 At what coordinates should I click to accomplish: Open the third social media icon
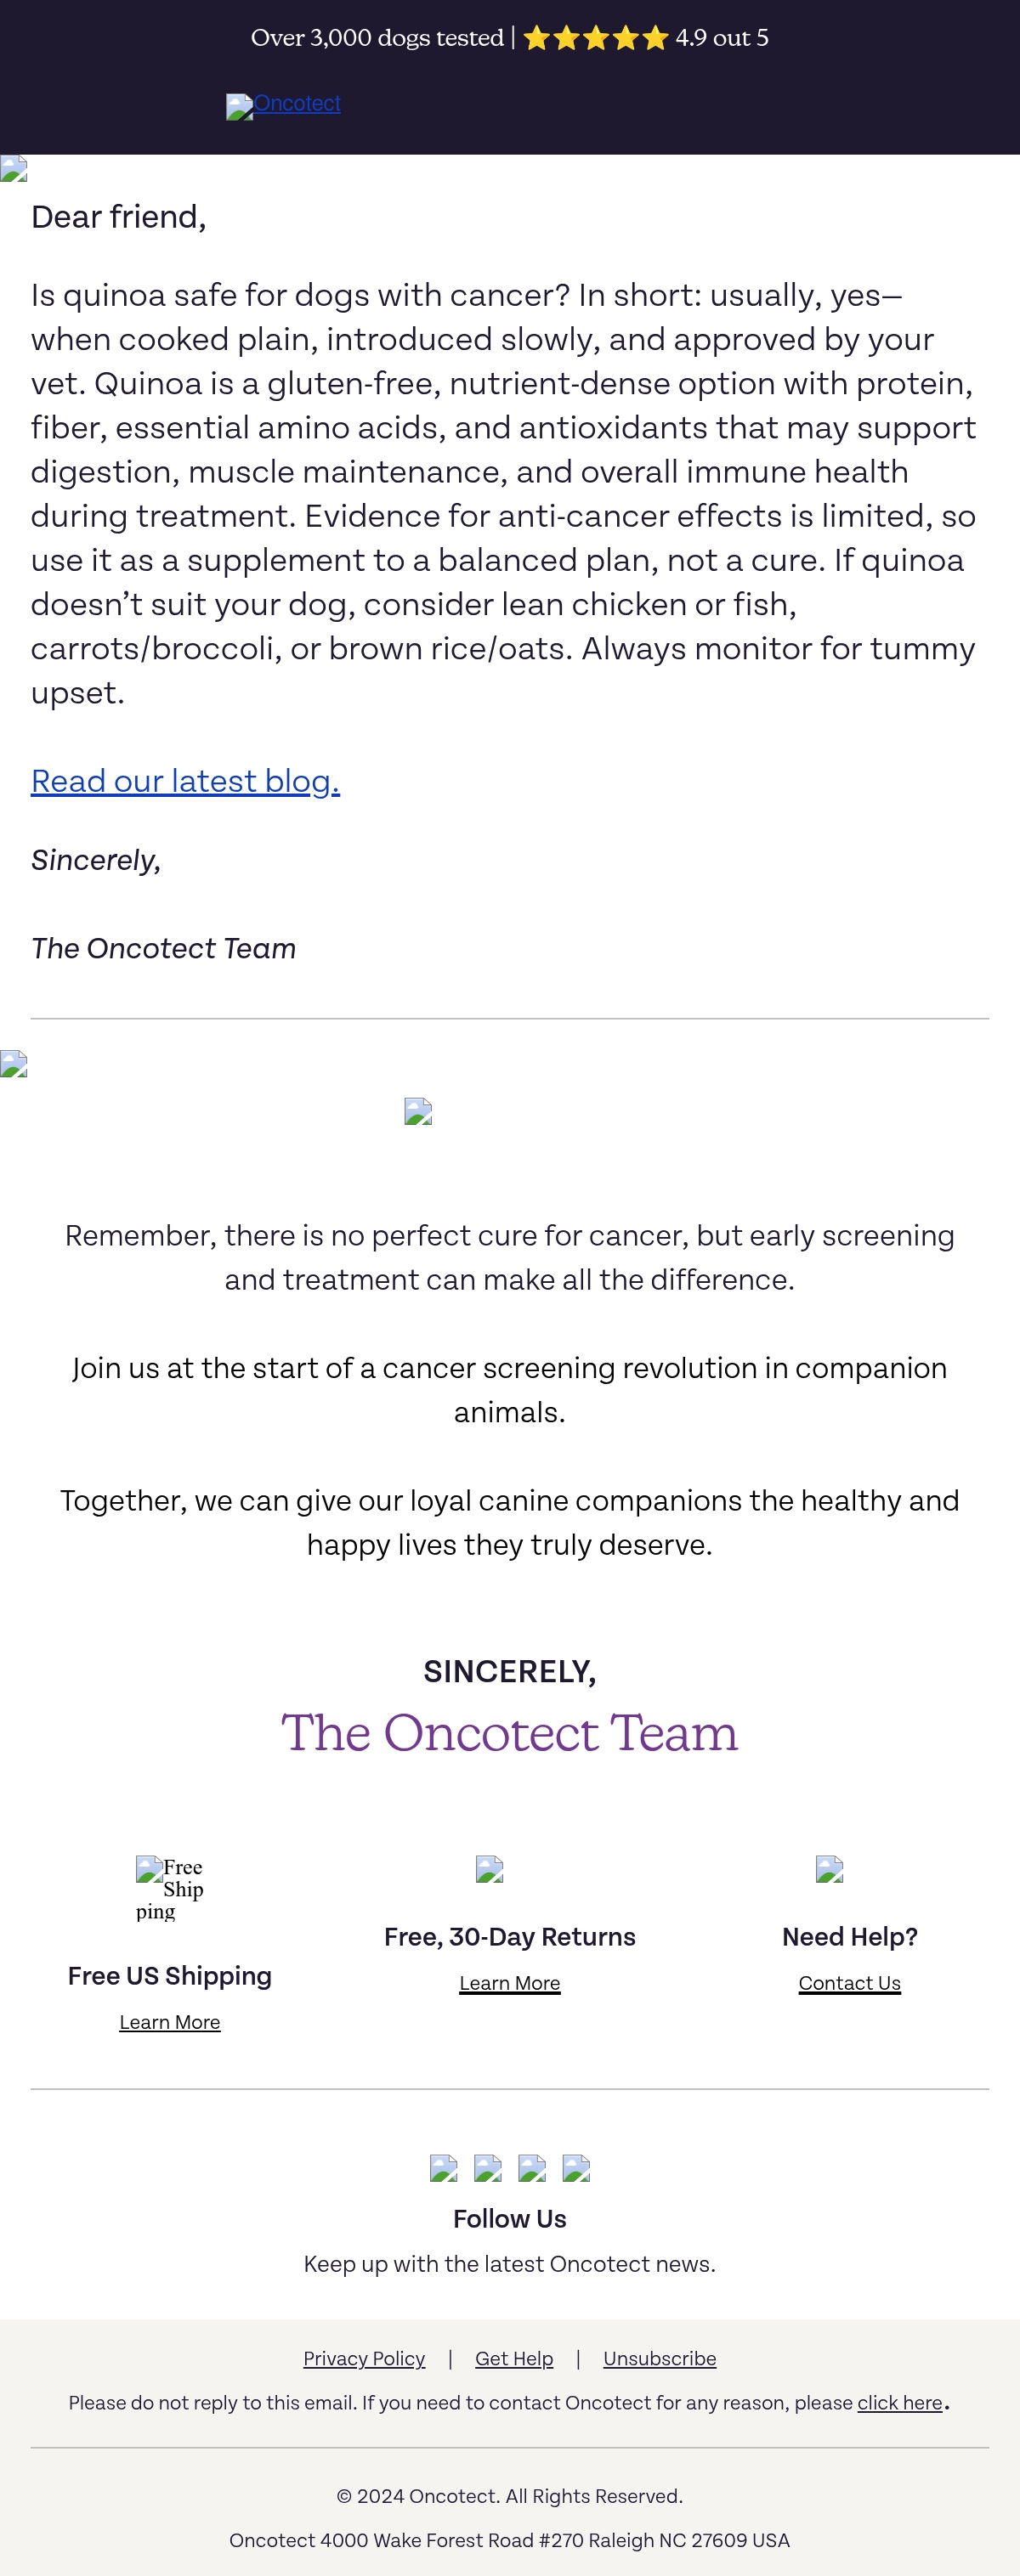point(532,2168)
